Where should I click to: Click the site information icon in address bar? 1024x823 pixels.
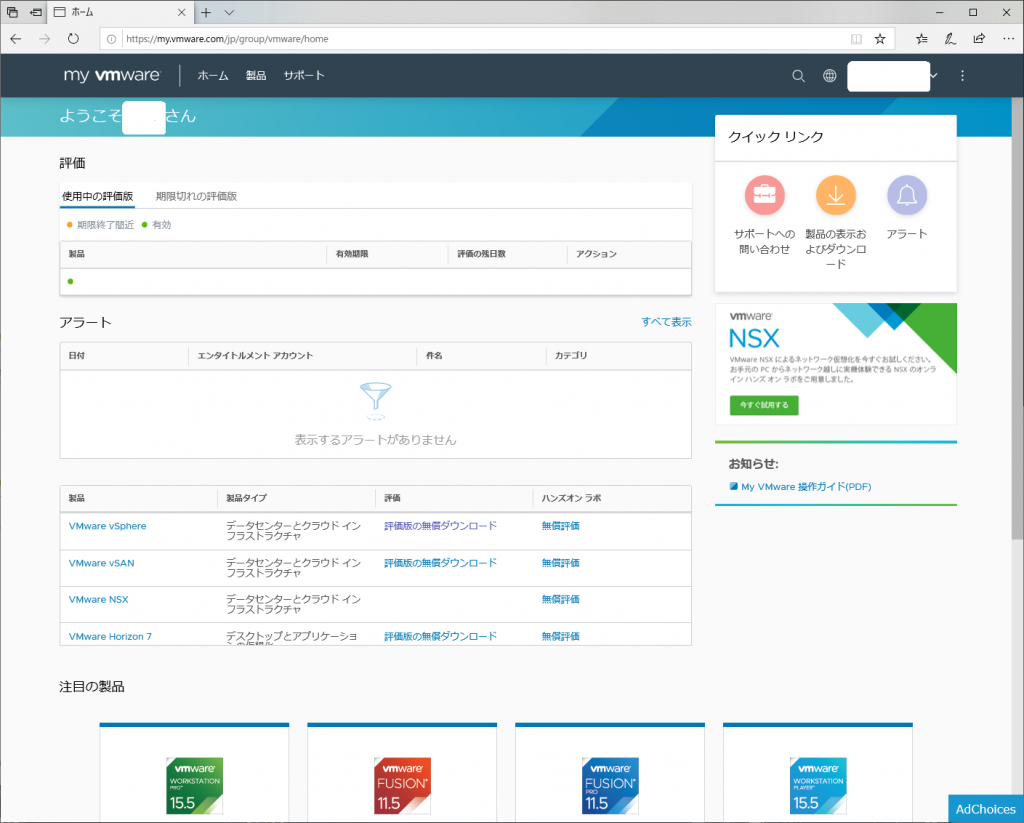tap(112, 39)
